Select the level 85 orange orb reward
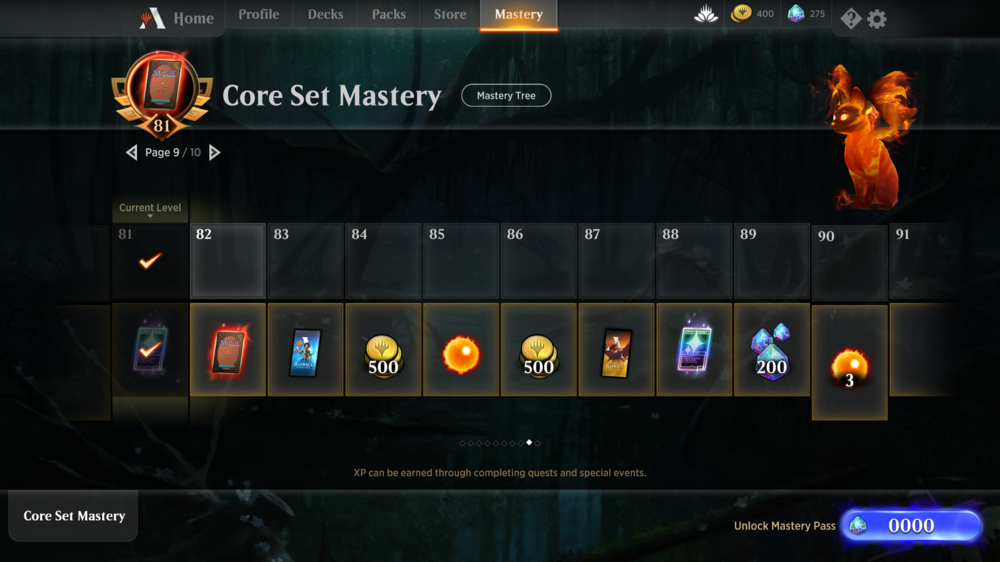 click(461, 350)
